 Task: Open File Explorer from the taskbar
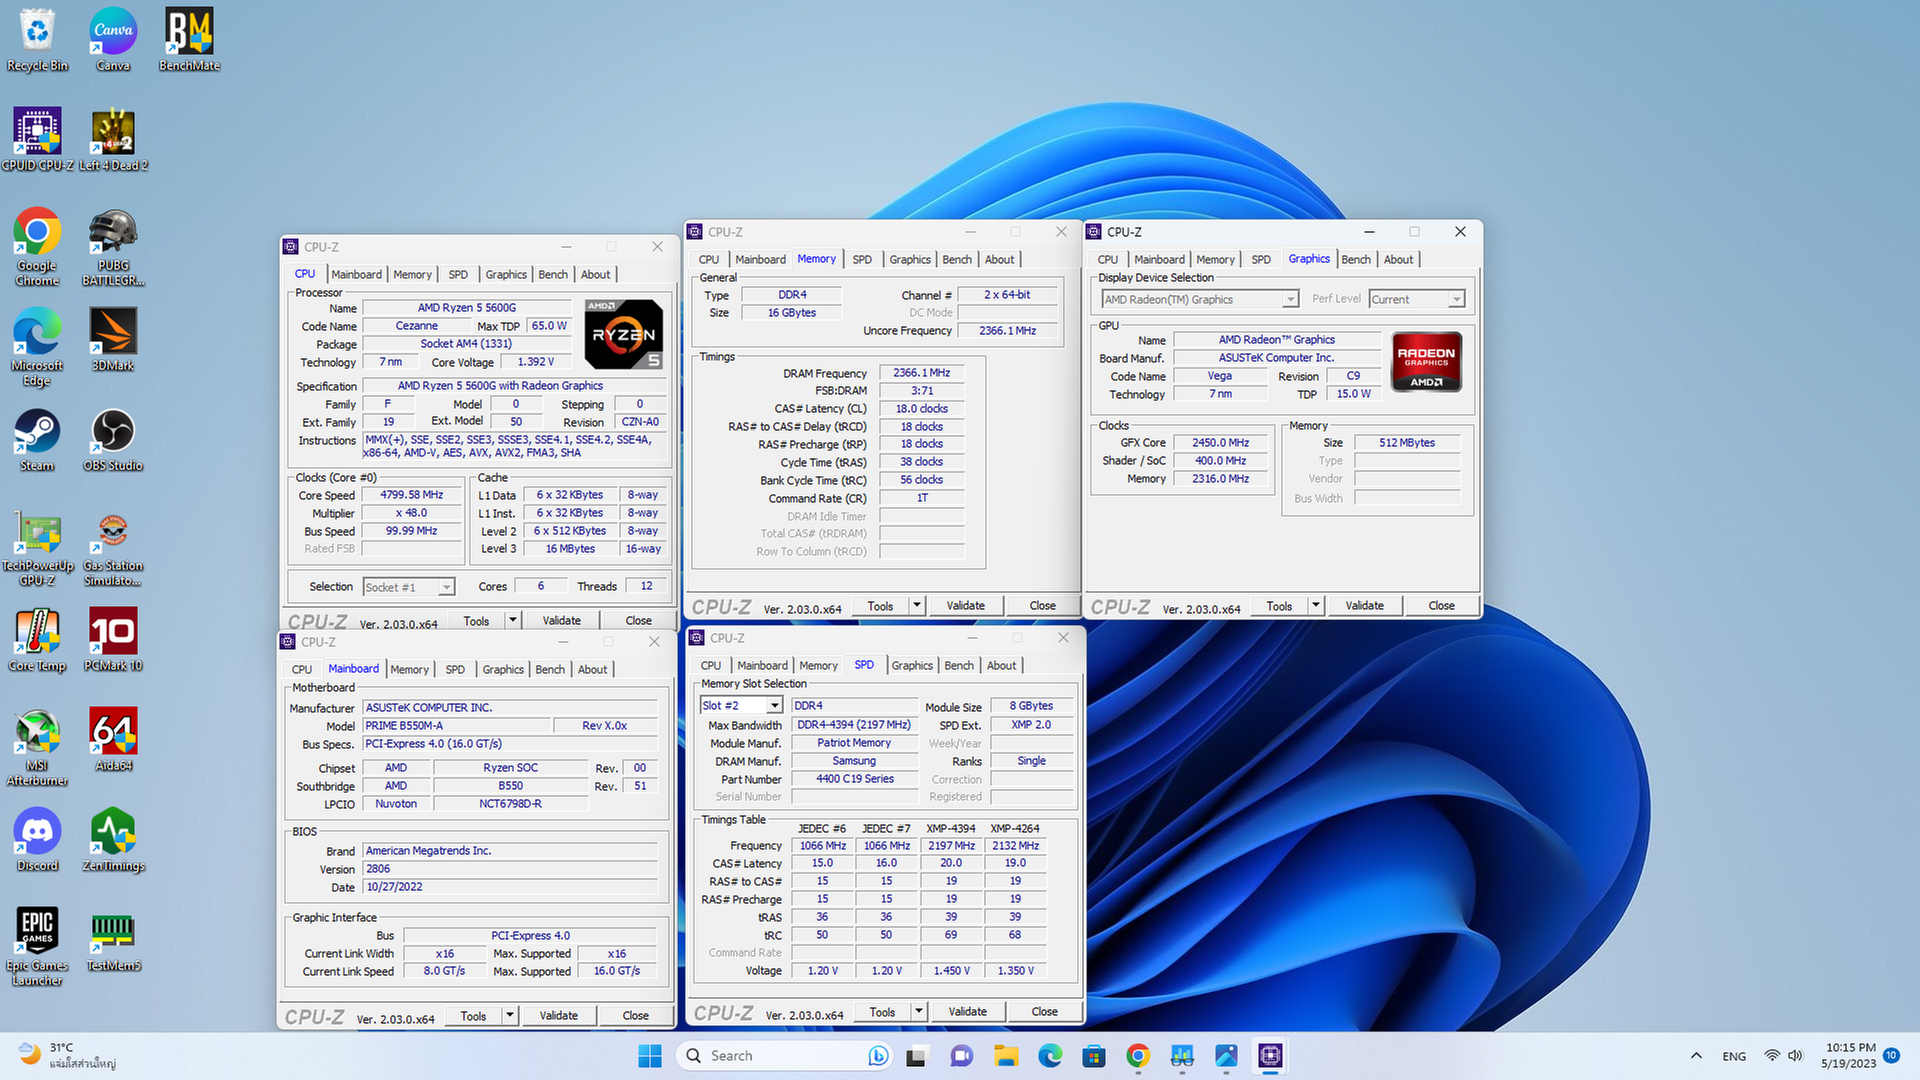point(1006,1056)
